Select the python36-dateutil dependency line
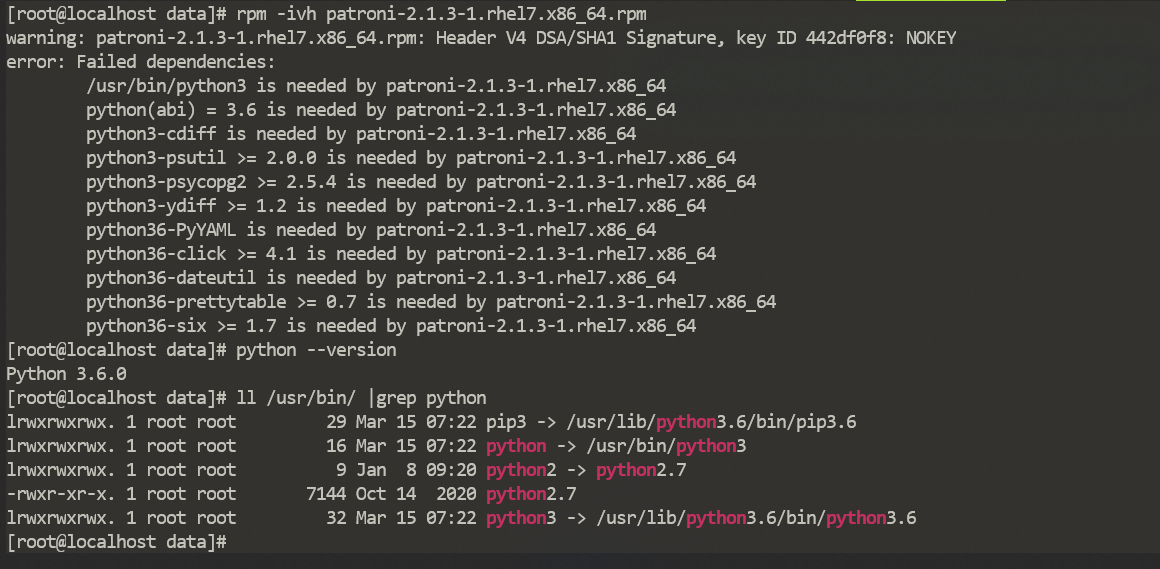The width and height of the screenshot is (1160, 569). tap(381, 277)
